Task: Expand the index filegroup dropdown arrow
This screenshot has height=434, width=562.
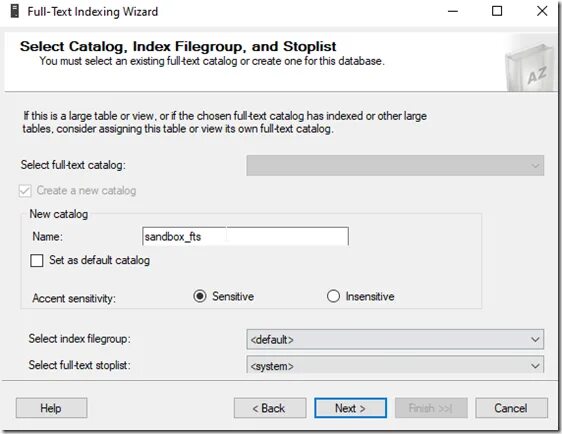Action: (x=535, y=339)
